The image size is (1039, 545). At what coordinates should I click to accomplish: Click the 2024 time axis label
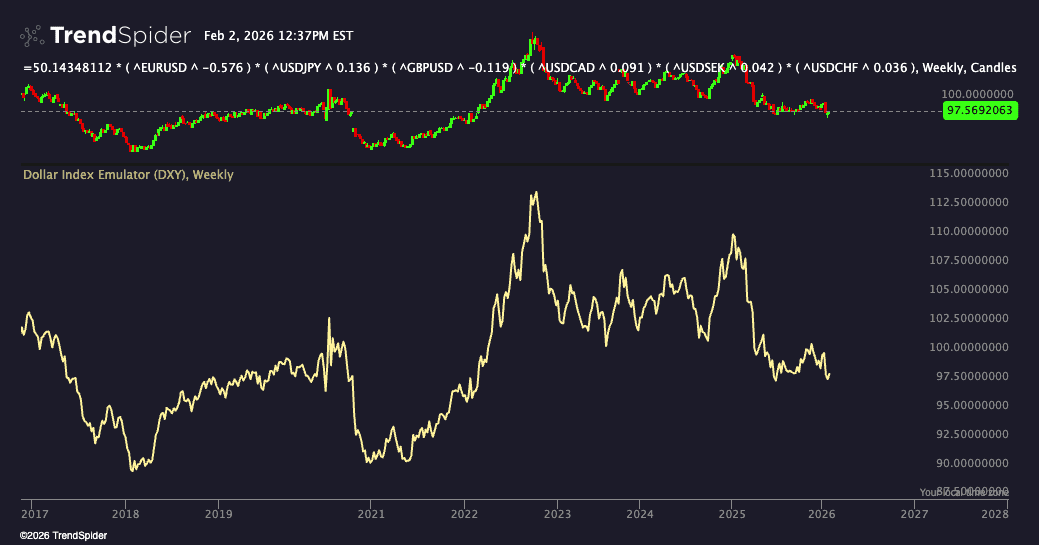[640, 514]
